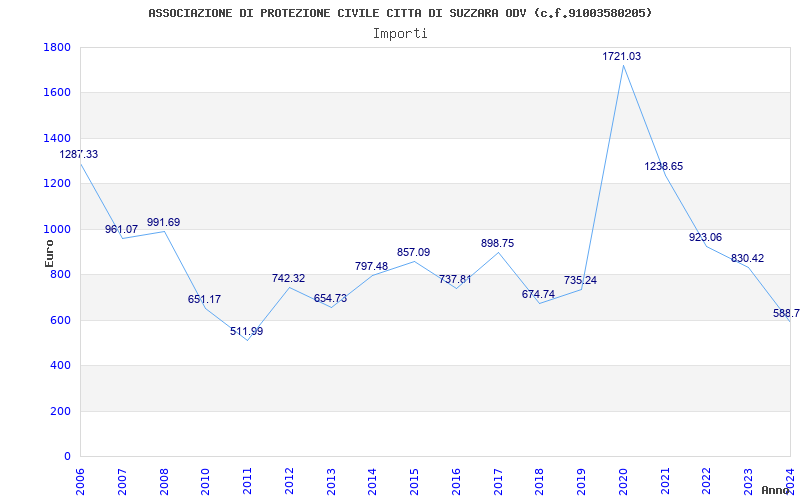
Task: Select data label 1287.33
Action: 79,154
